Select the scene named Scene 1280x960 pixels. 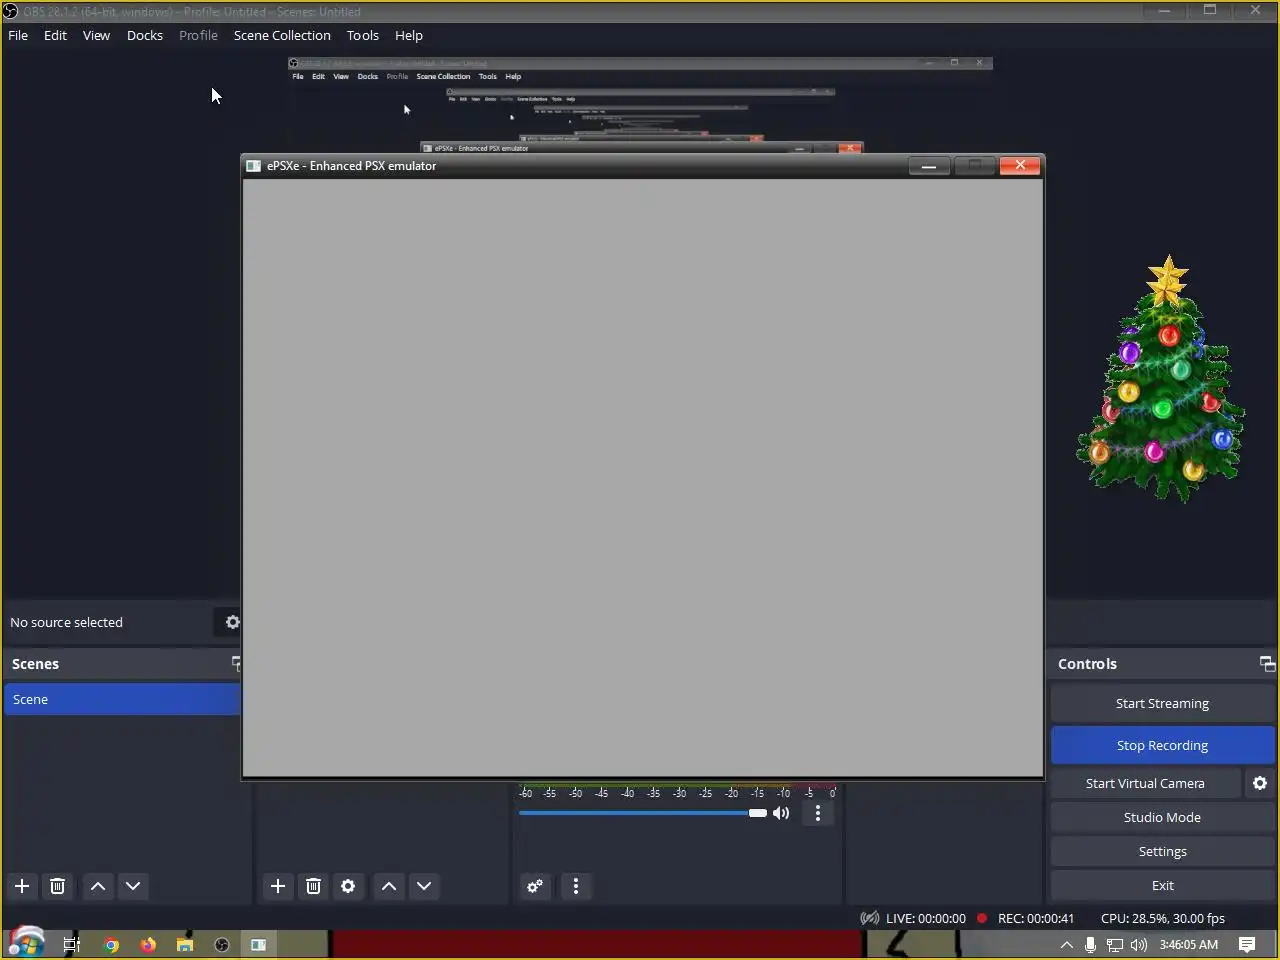pyautogui.click(x=122, y=699)
